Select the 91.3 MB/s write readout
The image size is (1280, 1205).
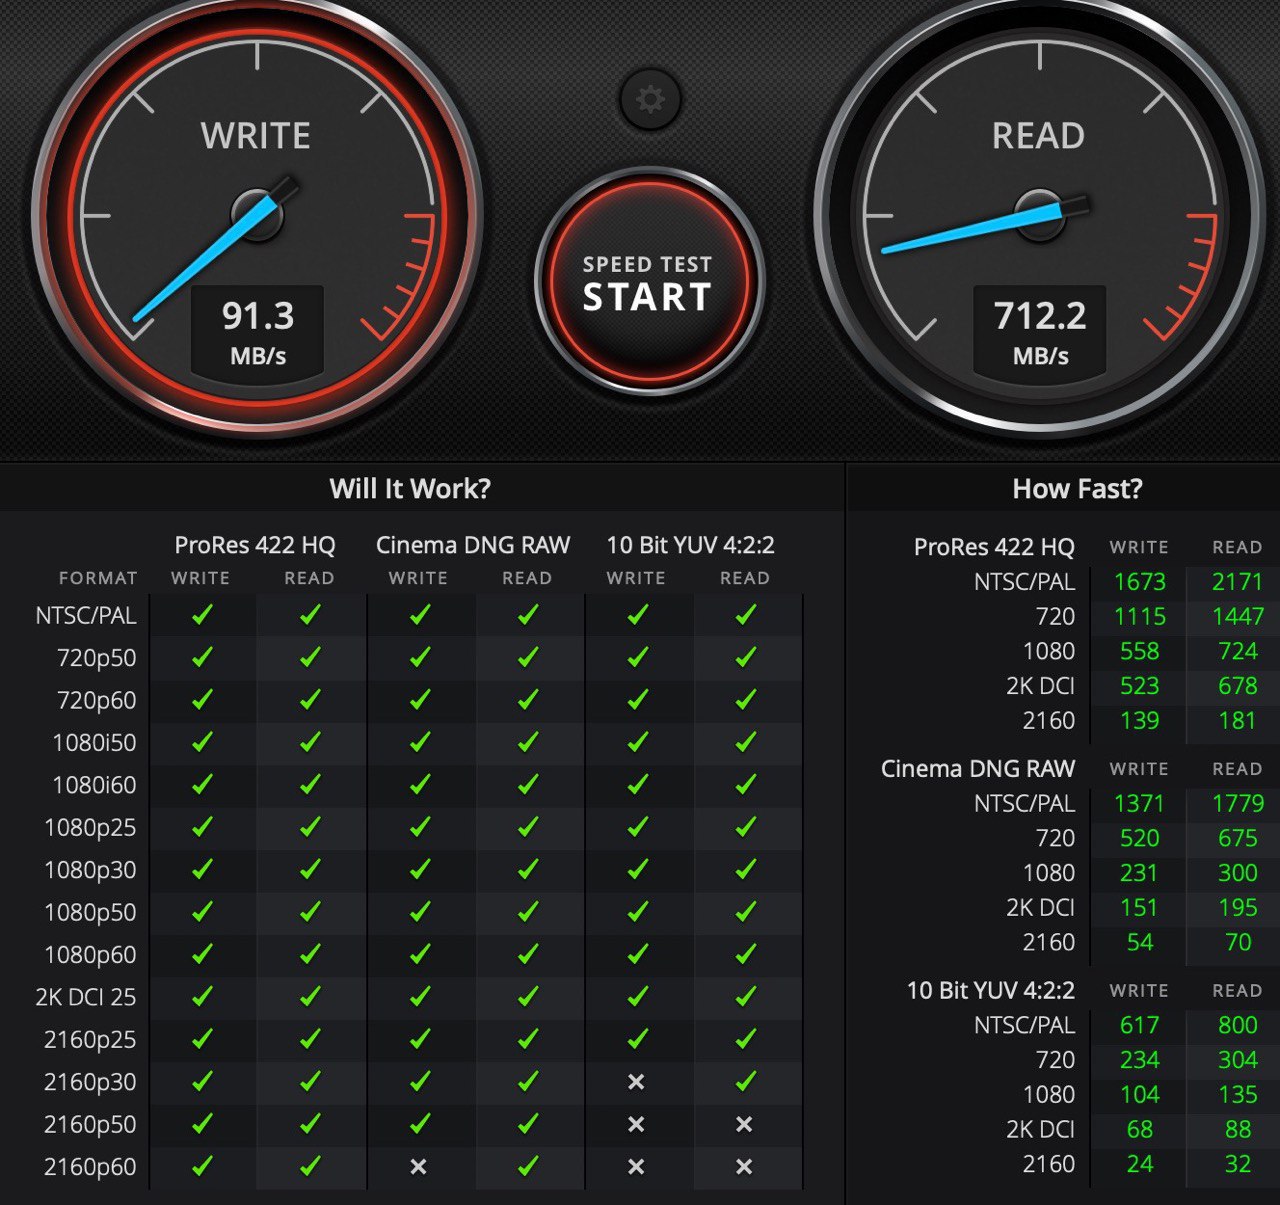[x=258, y=334]
